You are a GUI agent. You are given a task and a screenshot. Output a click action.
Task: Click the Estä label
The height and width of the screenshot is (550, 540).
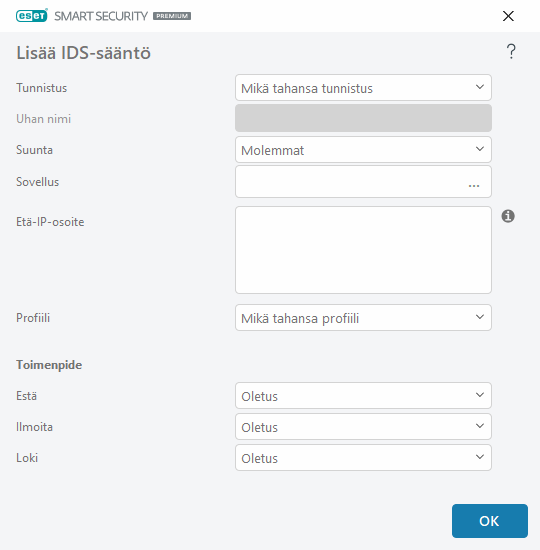click(26, 396)
